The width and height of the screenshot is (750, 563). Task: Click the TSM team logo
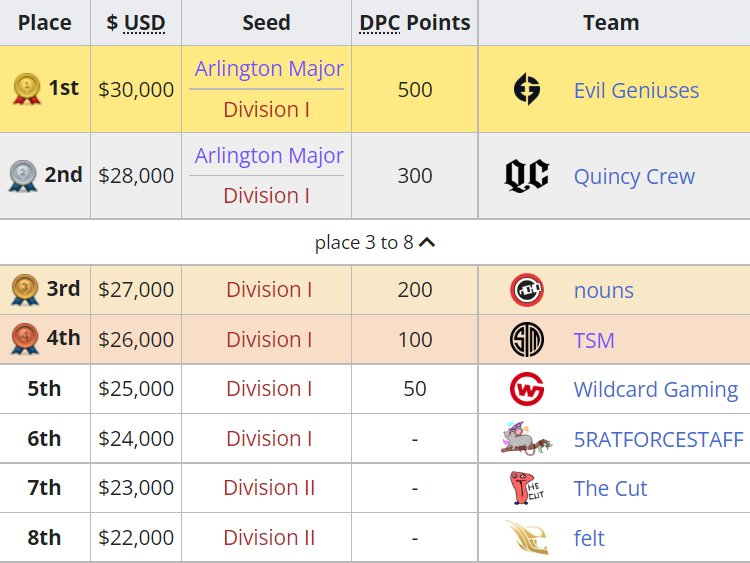click(526, 340)
